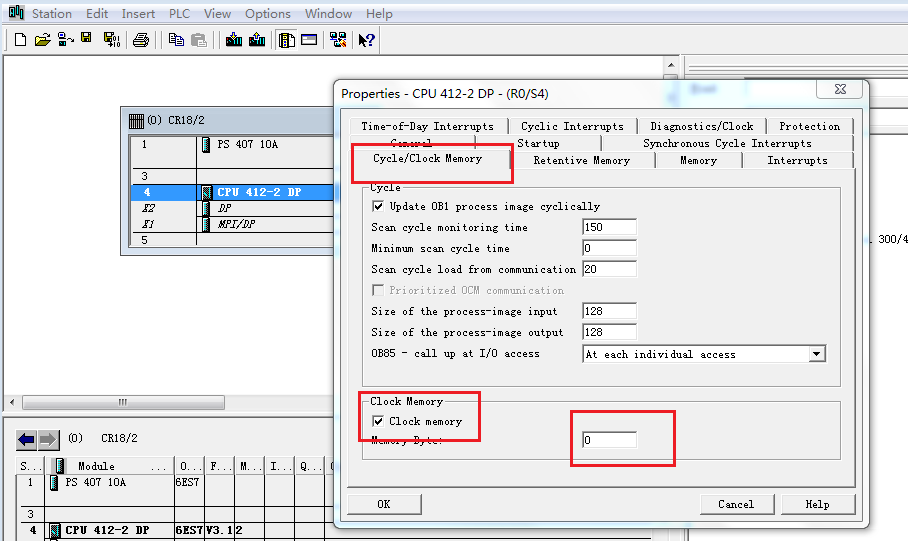The height and width of the screenshot is (541, 908).
Task: Click the process-image input size field
Action: (609, 311)
